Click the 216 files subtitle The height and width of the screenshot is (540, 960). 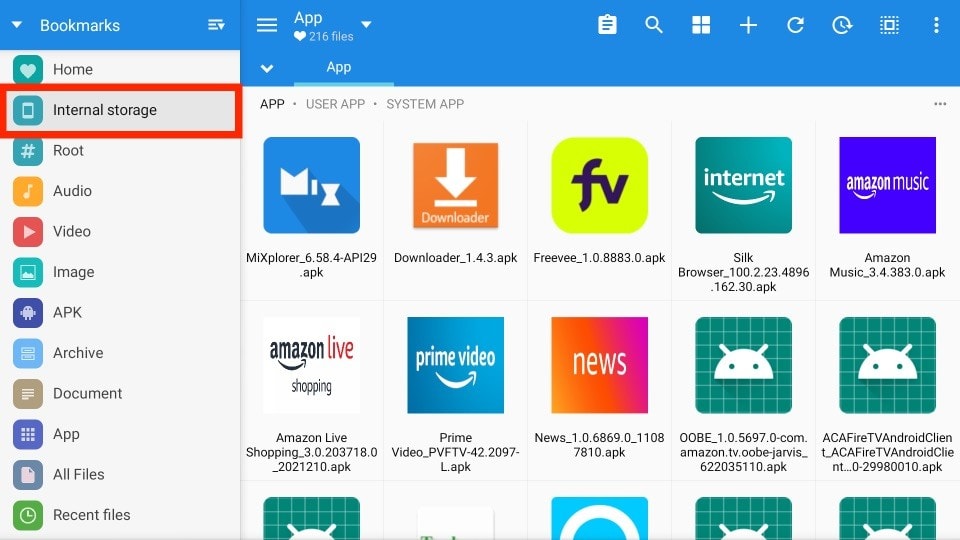pyautogui.click(x=331, y=37)
